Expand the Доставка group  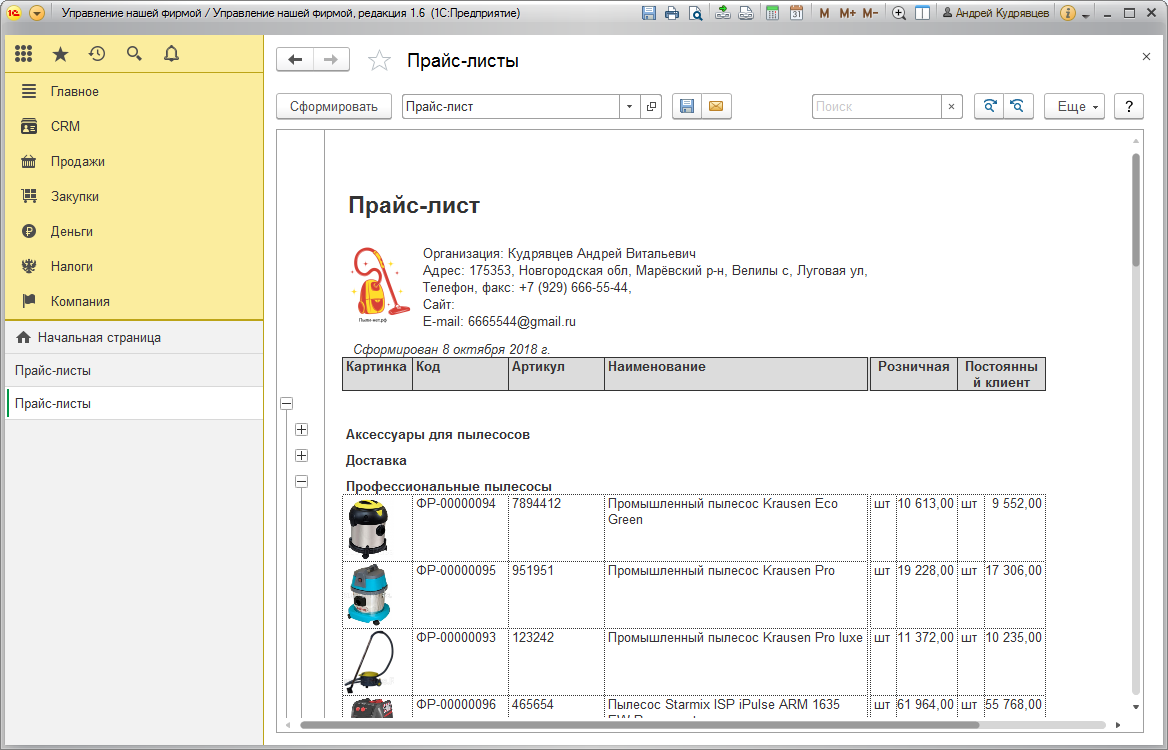click(301, 456)
